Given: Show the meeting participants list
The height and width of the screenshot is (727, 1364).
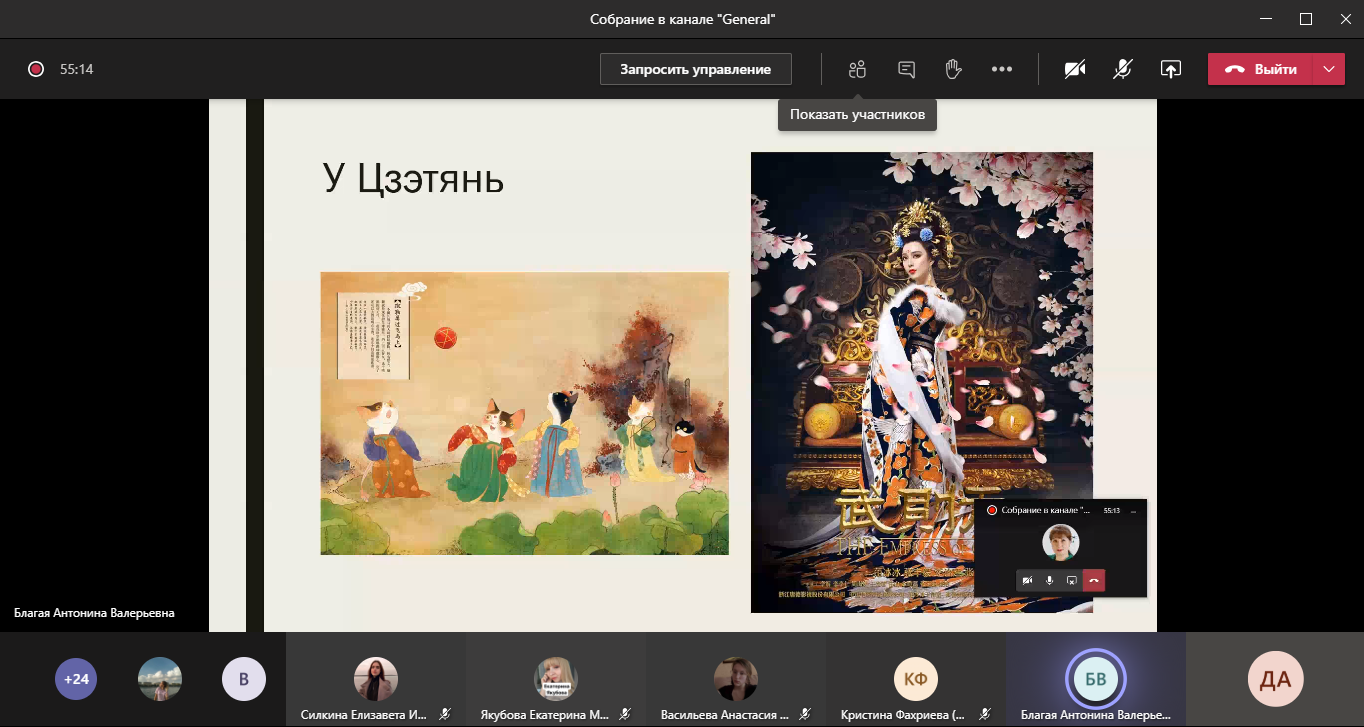Looking at the screenshot, I should (856, 69).
